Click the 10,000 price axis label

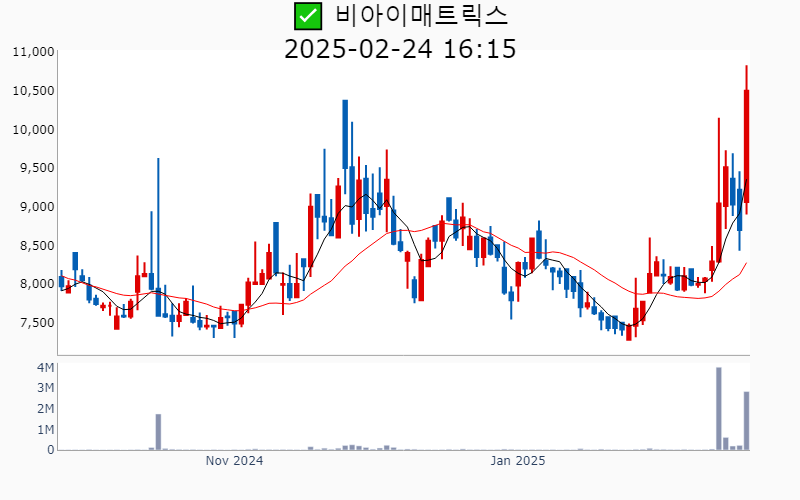(34, 130)
